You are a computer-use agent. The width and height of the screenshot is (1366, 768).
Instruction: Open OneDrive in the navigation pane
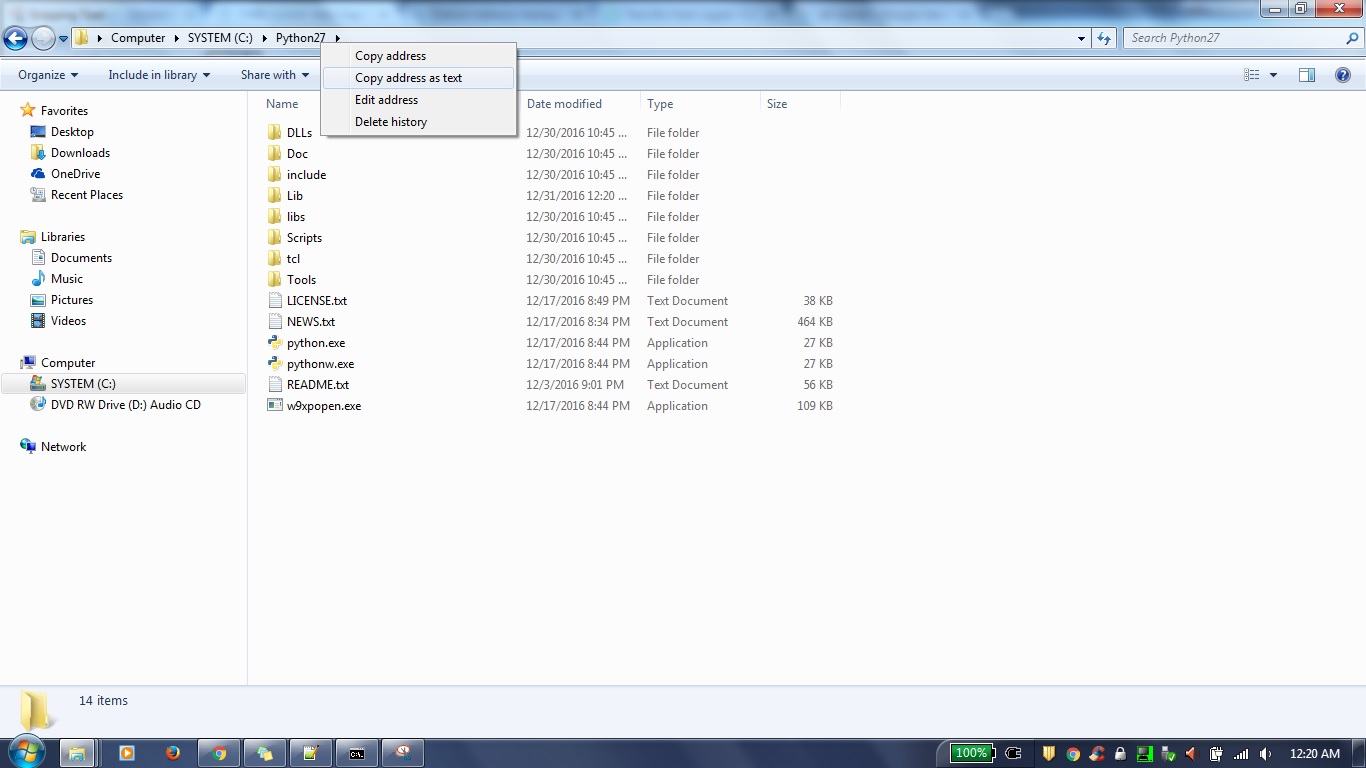[x=75, y=174]
